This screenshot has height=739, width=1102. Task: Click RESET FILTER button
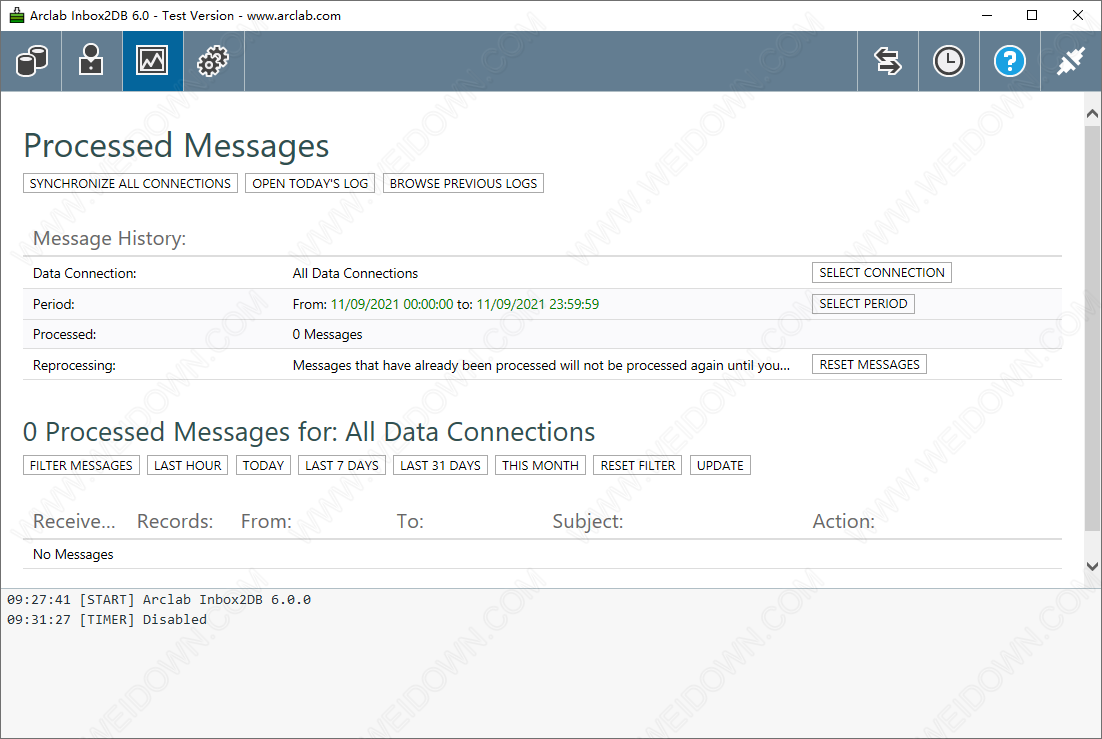637,465
